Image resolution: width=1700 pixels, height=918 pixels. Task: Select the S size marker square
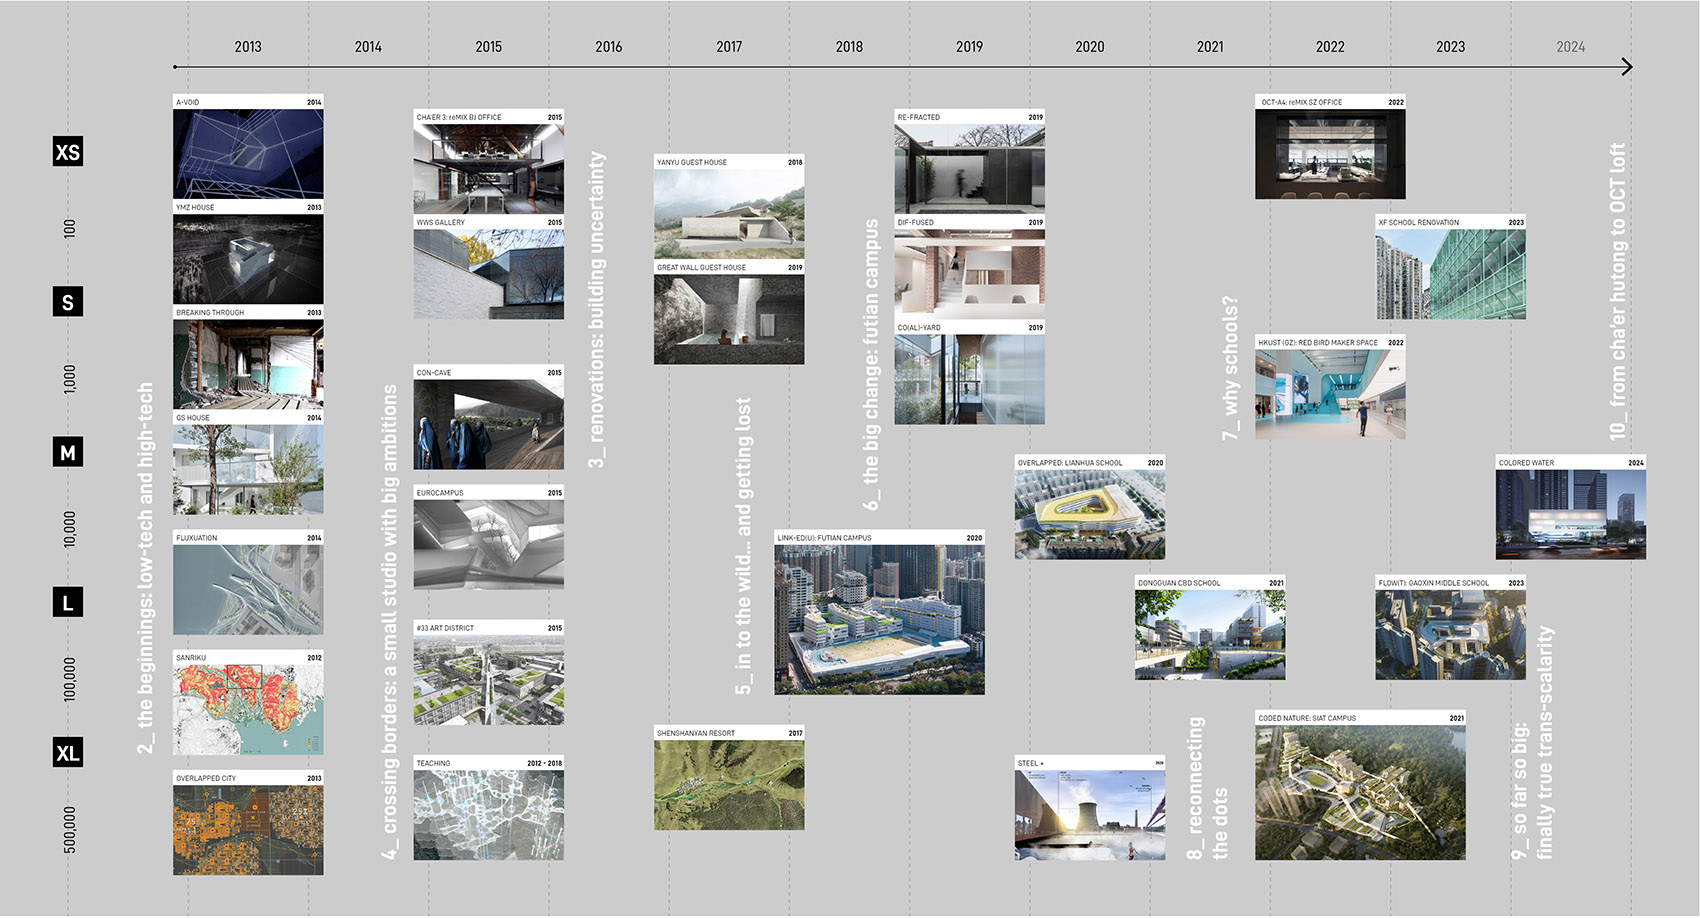point(67,302)
